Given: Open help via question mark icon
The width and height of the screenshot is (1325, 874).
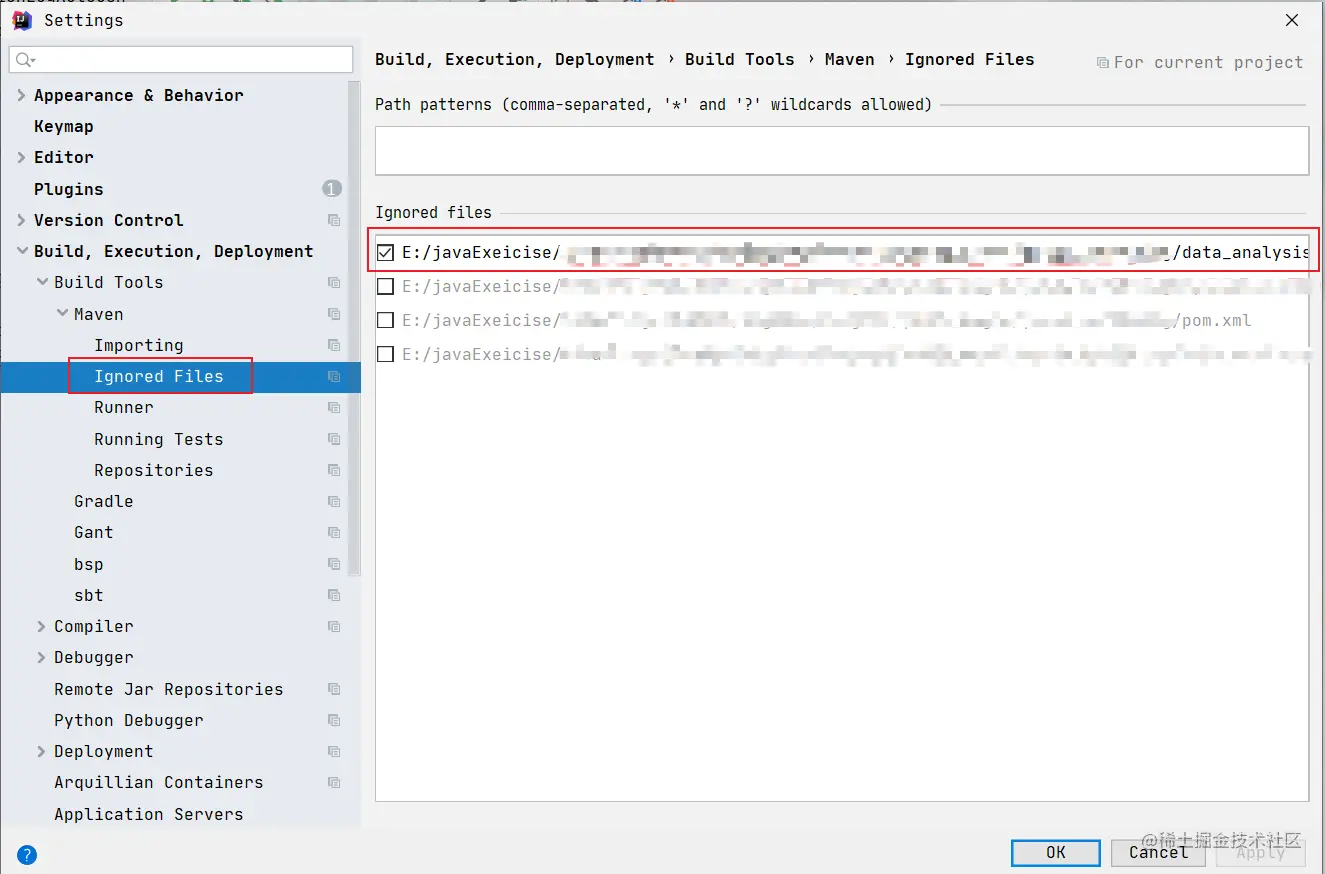Looking at the screenshot, I should [27, 855].
